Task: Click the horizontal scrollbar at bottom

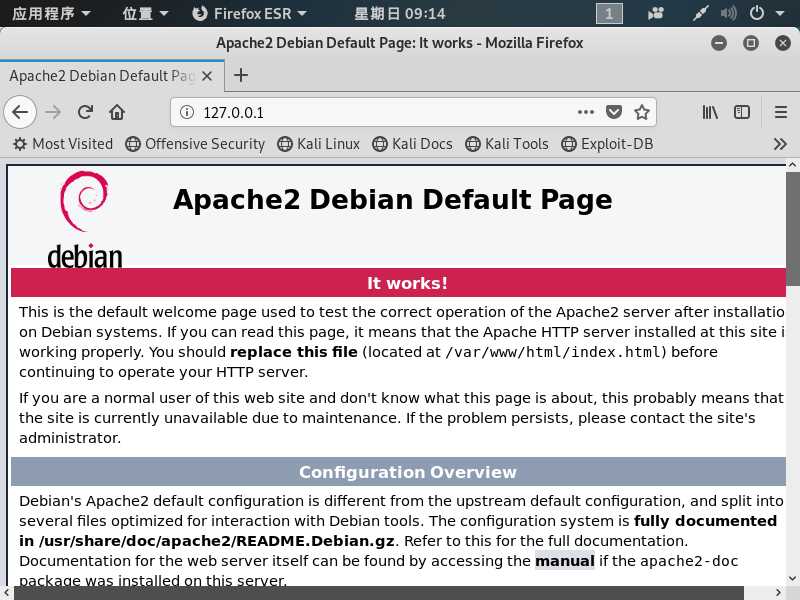Action: click(x=379, y=593)
